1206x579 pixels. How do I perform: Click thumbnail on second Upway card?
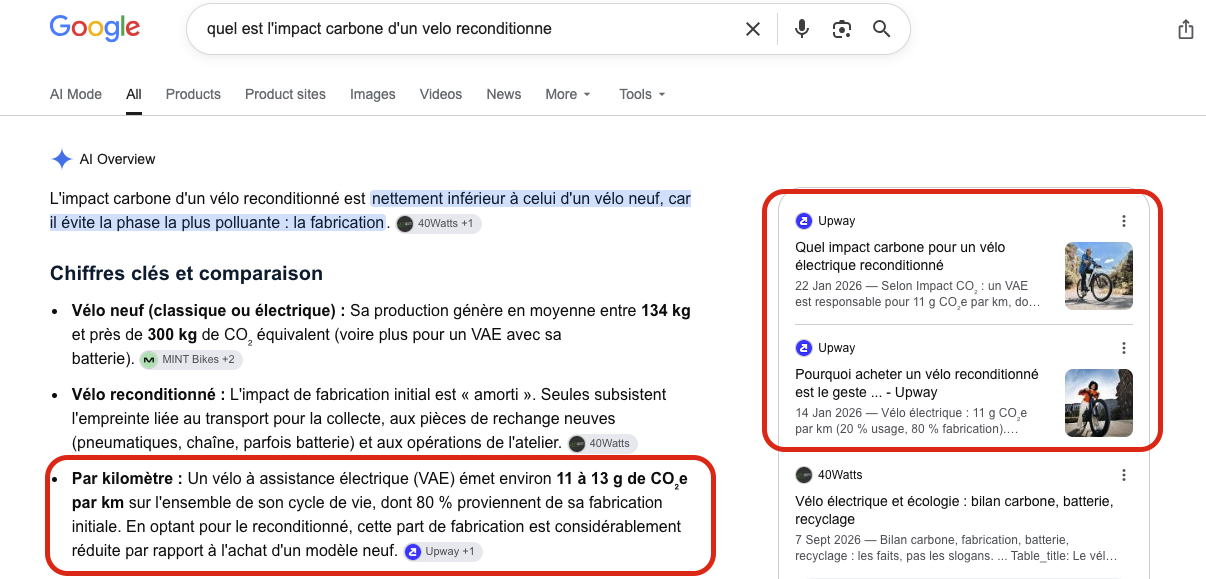point(1099,403)
